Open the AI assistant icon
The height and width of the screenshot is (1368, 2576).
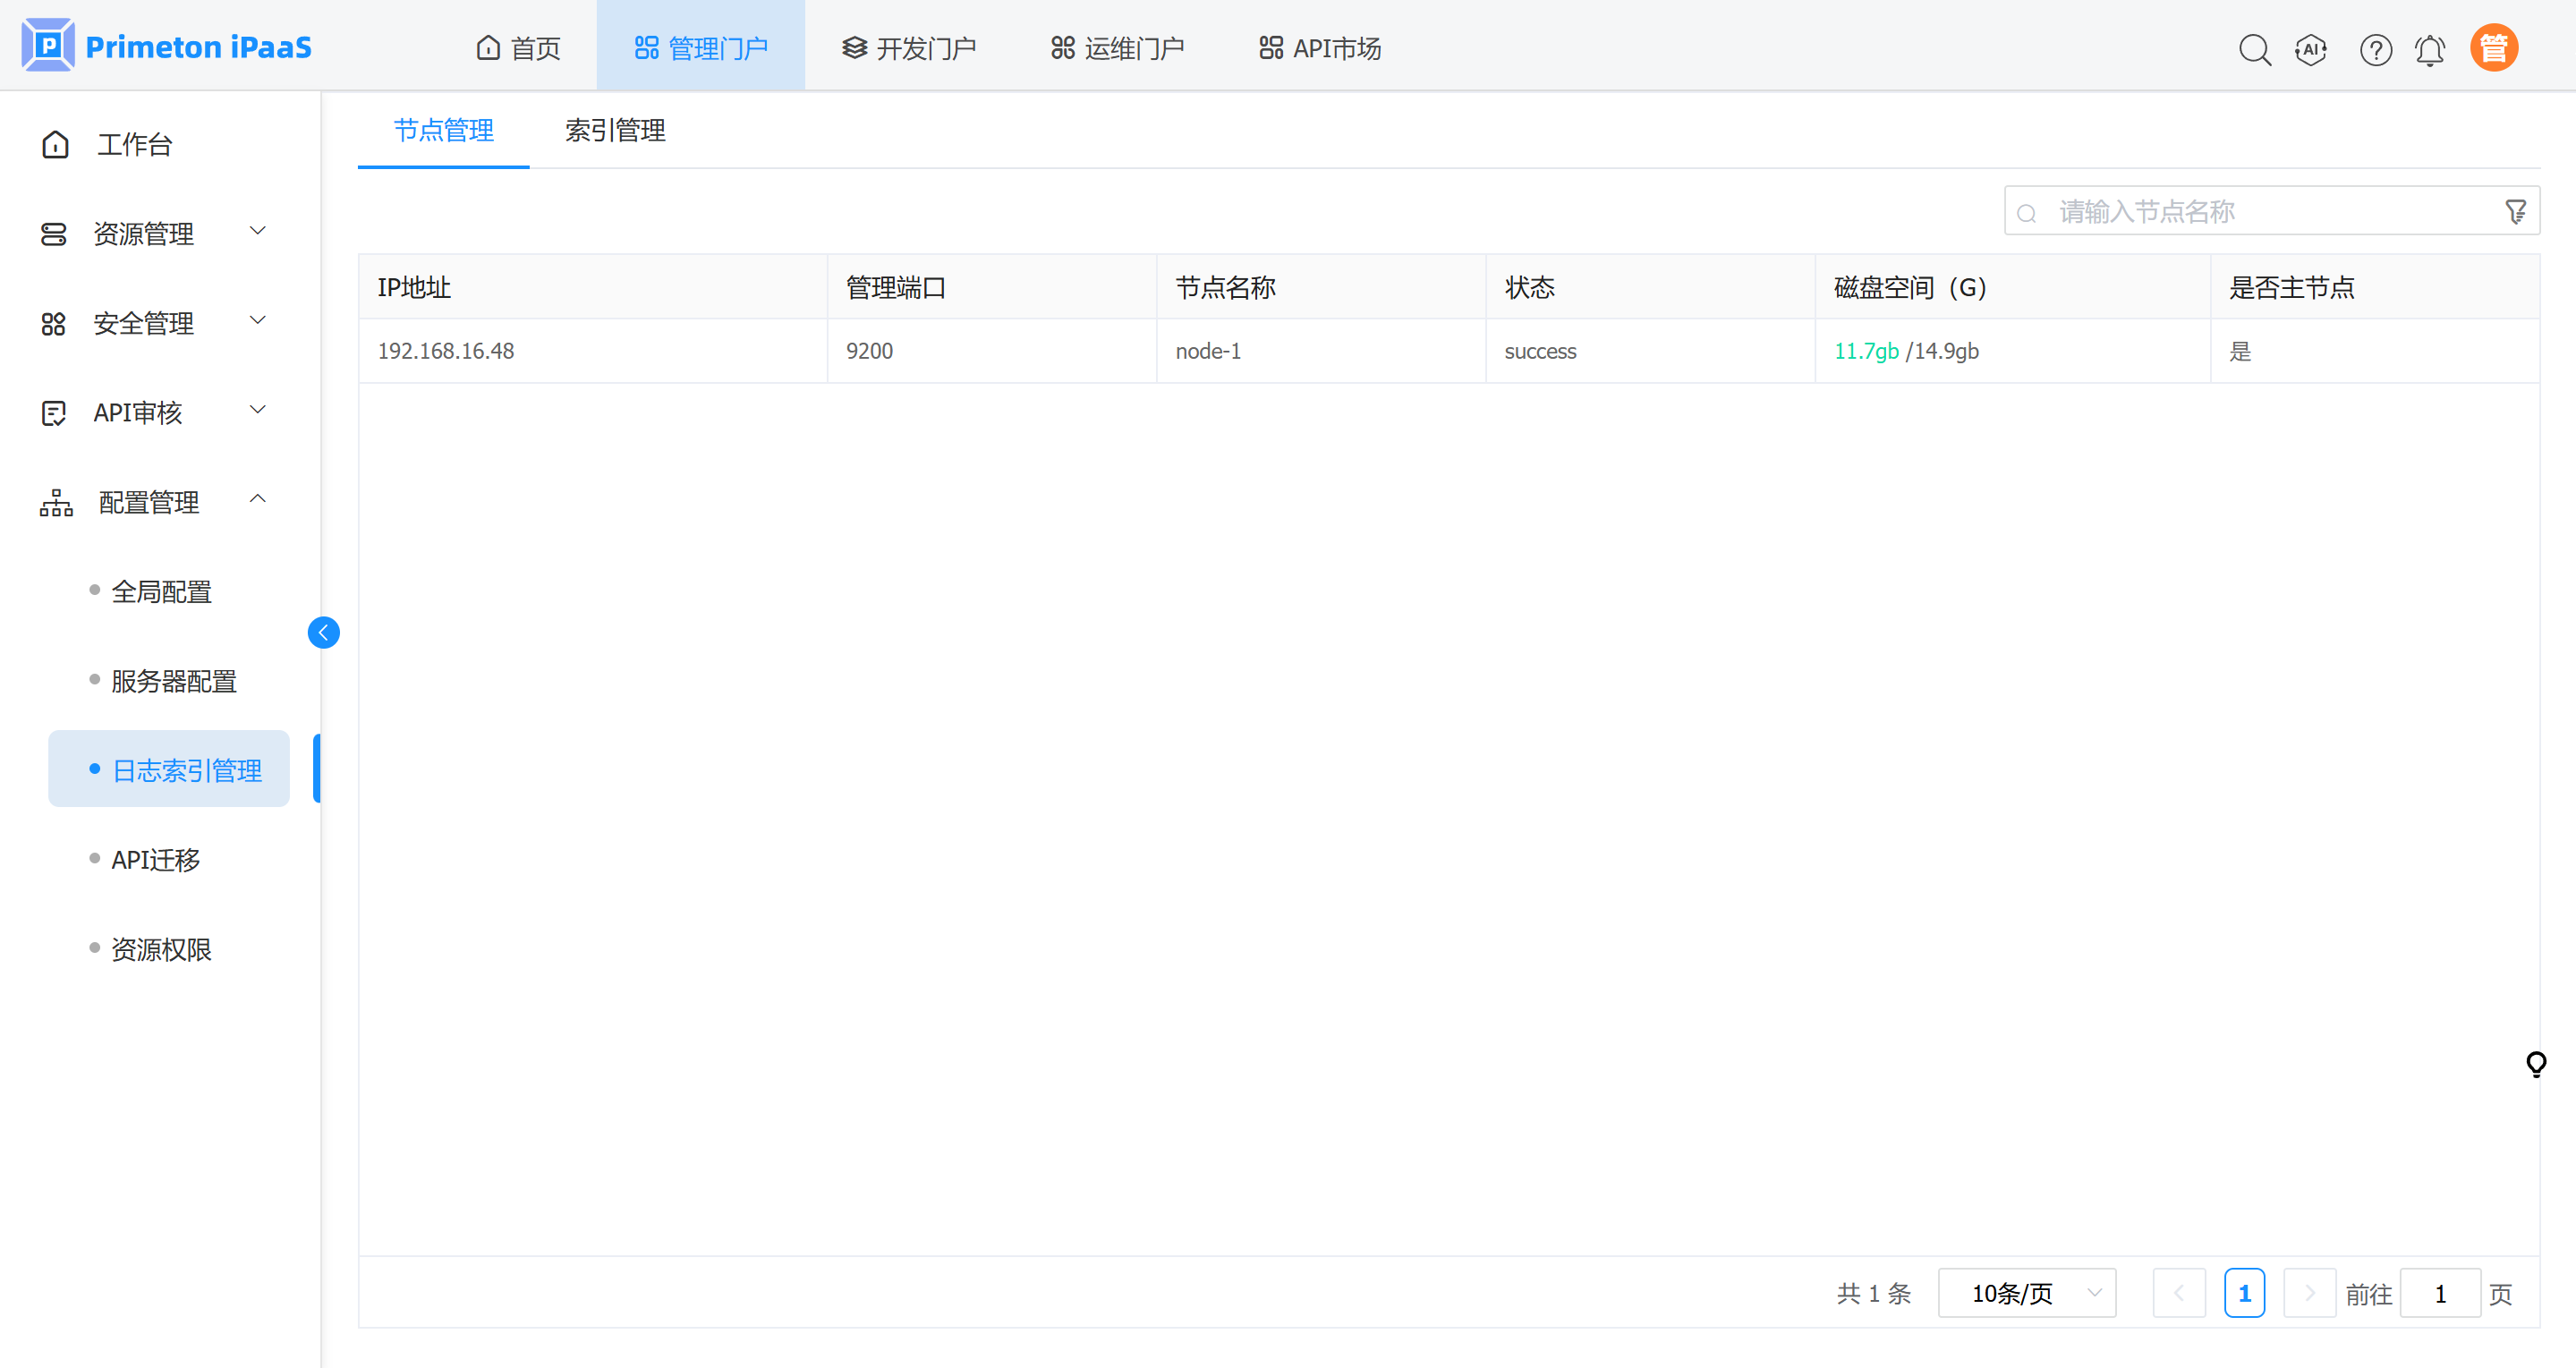[x=2311, y=49]
